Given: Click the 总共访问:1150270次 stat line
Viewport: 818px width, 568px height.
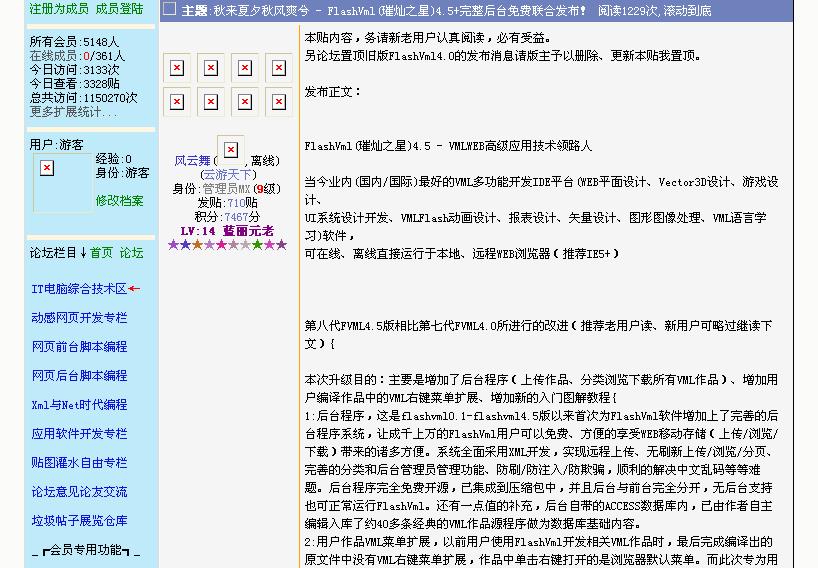Looking at the screenshot, I should (83, 98).
